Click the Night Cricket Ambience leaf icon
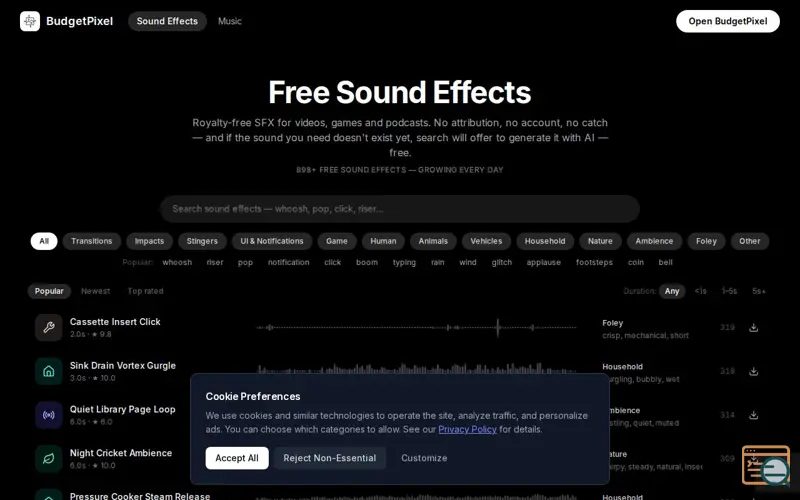 pyautogui.click(x=48, y=459)
